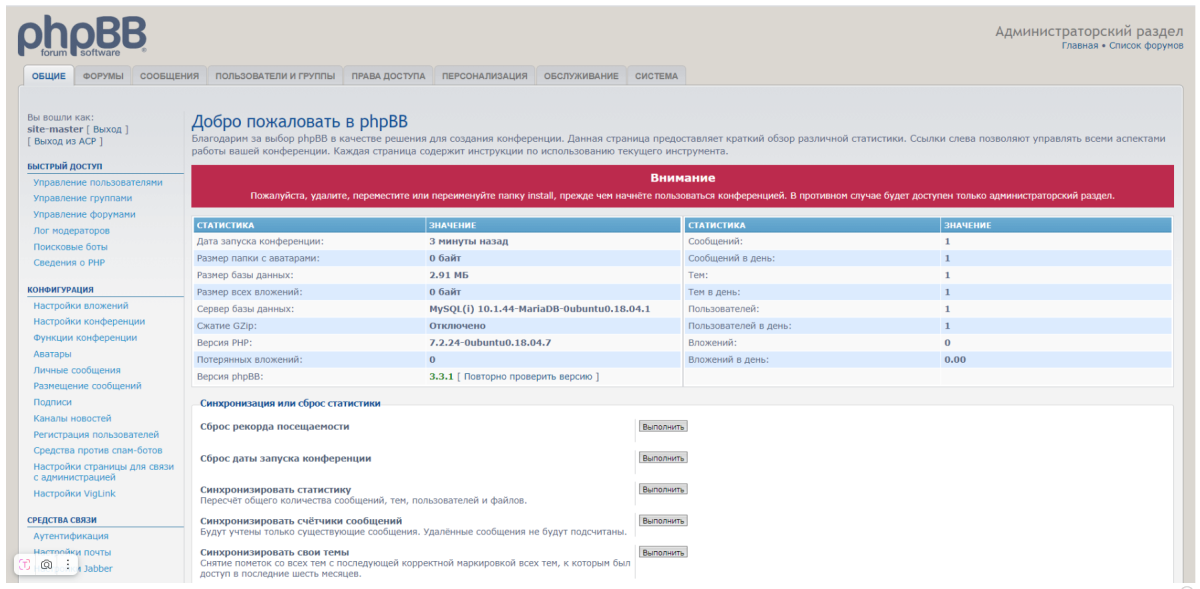Open the three-dot more options menu
Screen dimensions: 1200x589
click(x=68, y=565)
